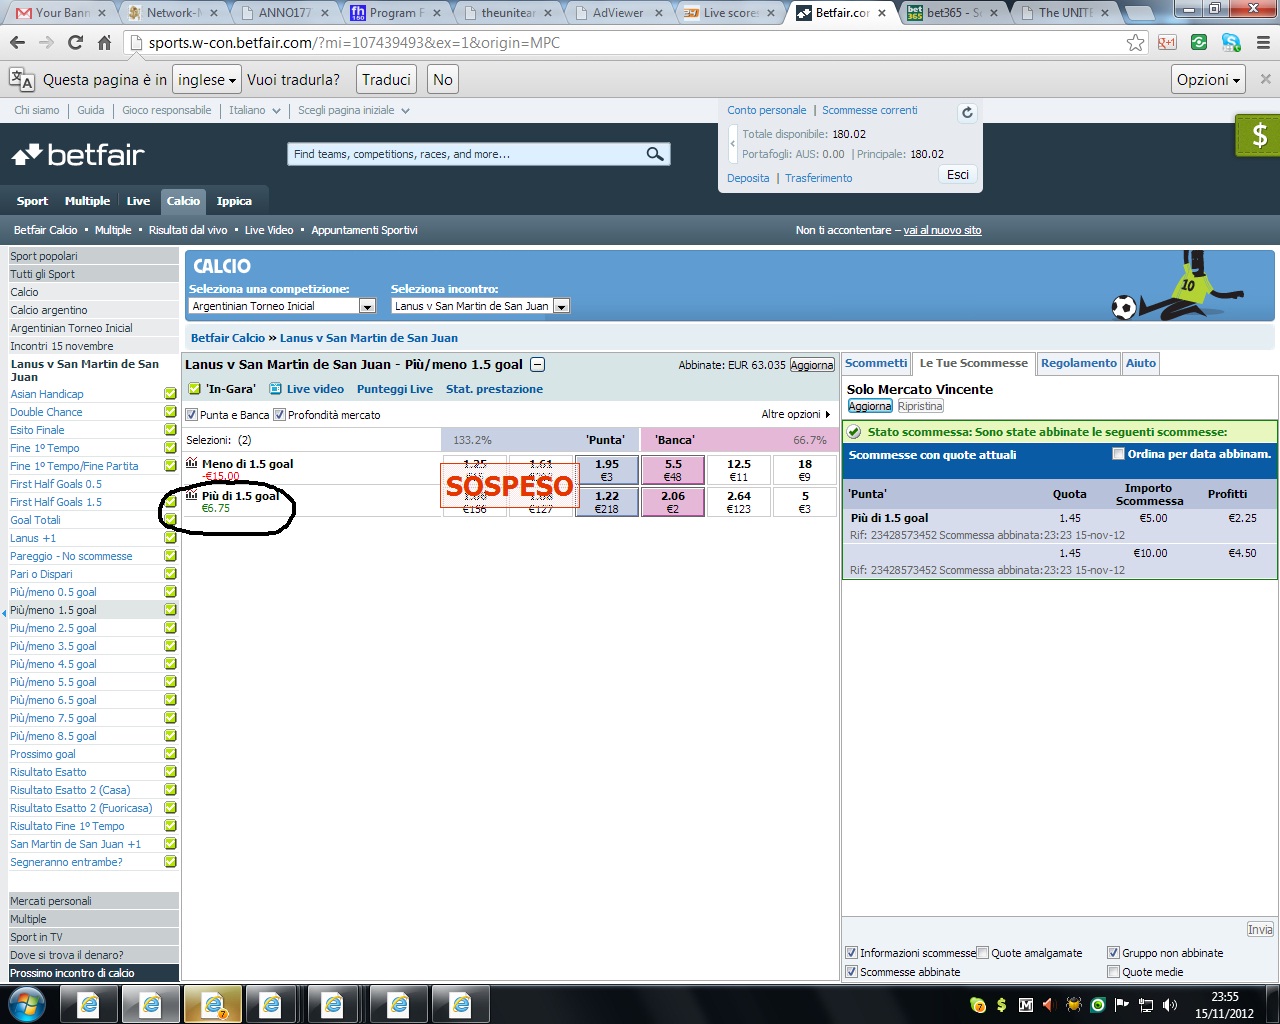Viewport: 1280px width, 1024px height.
Task: Open Risultato Esatto market in sidebar
Action: coord(48,772)
